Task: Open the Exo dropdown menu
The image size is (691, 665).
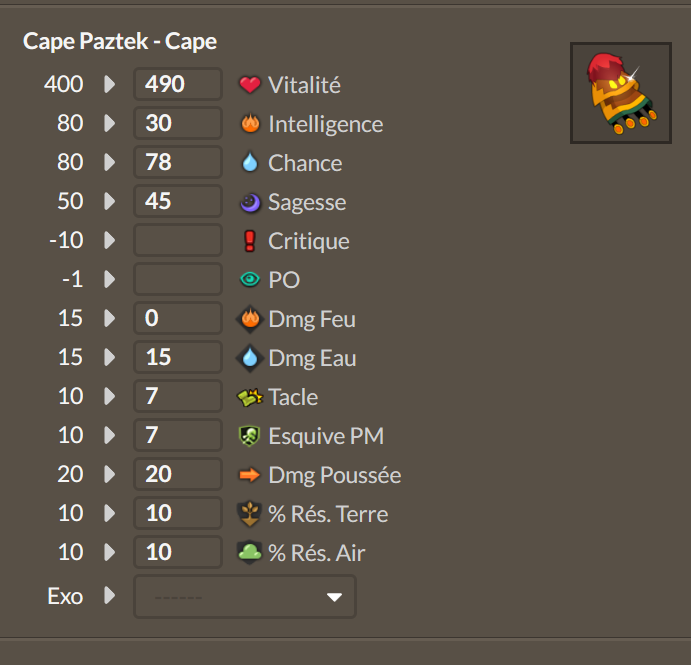Action: tap(245, 597)
